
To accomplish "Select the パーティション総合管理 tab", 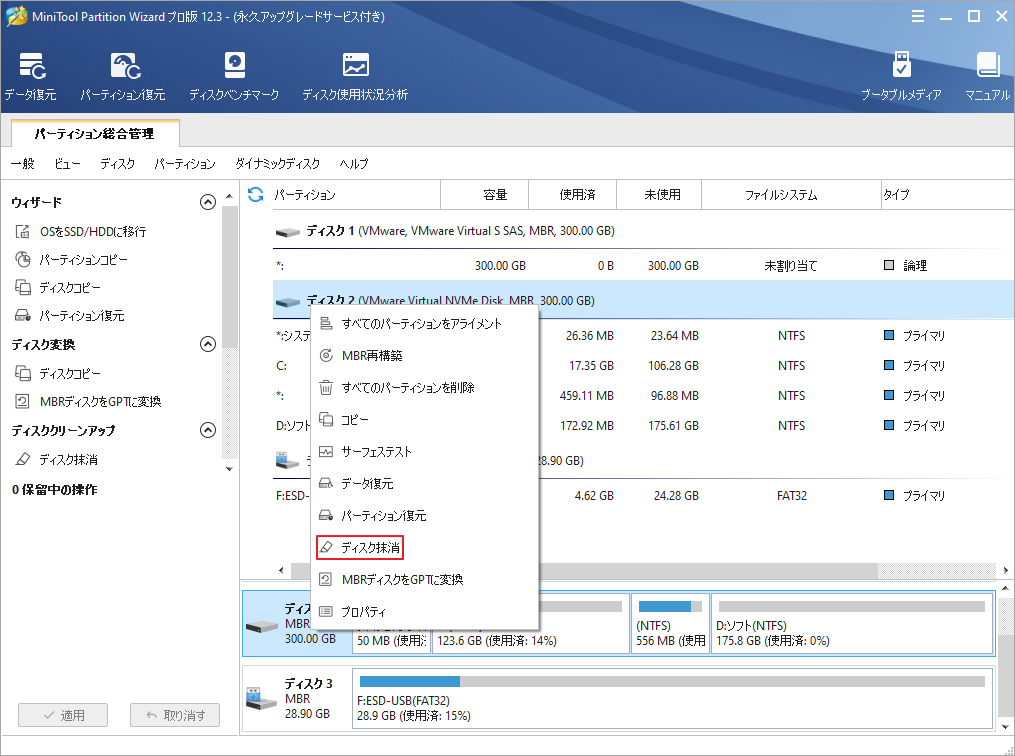I will click(95, 134).
